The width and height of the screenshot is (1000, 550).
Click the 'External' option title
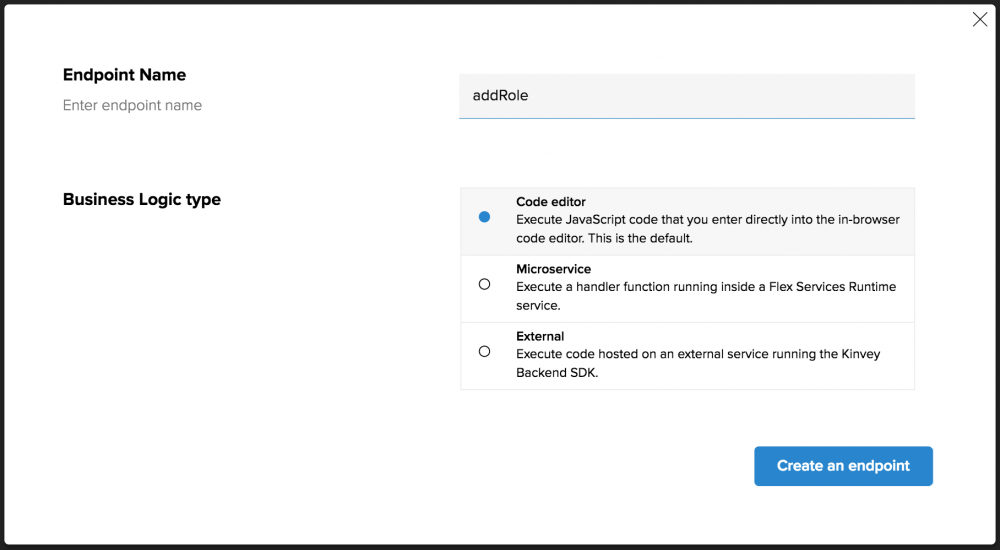(540, 336)
